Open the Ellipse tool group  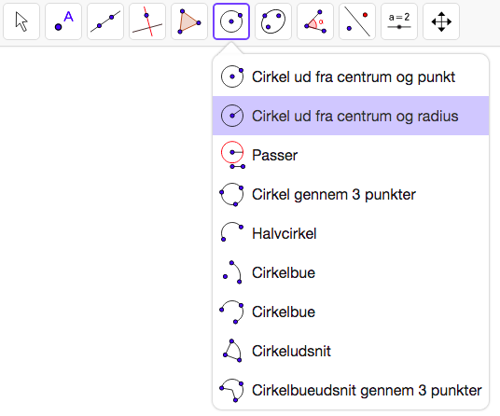click(x=273, y=22)
